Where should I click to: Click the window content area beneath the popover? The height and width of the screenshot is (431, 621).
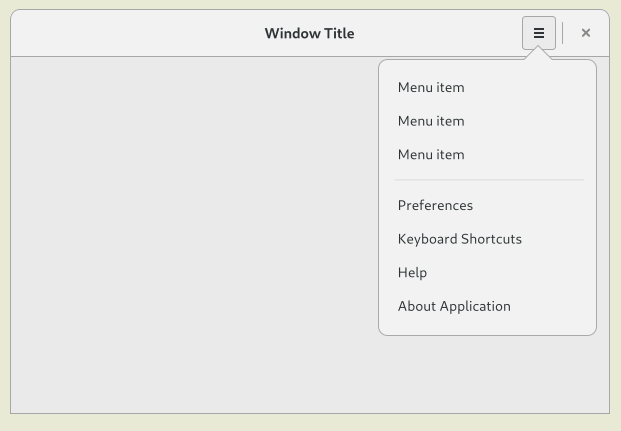pyautogui.click(x=488, y=375)
